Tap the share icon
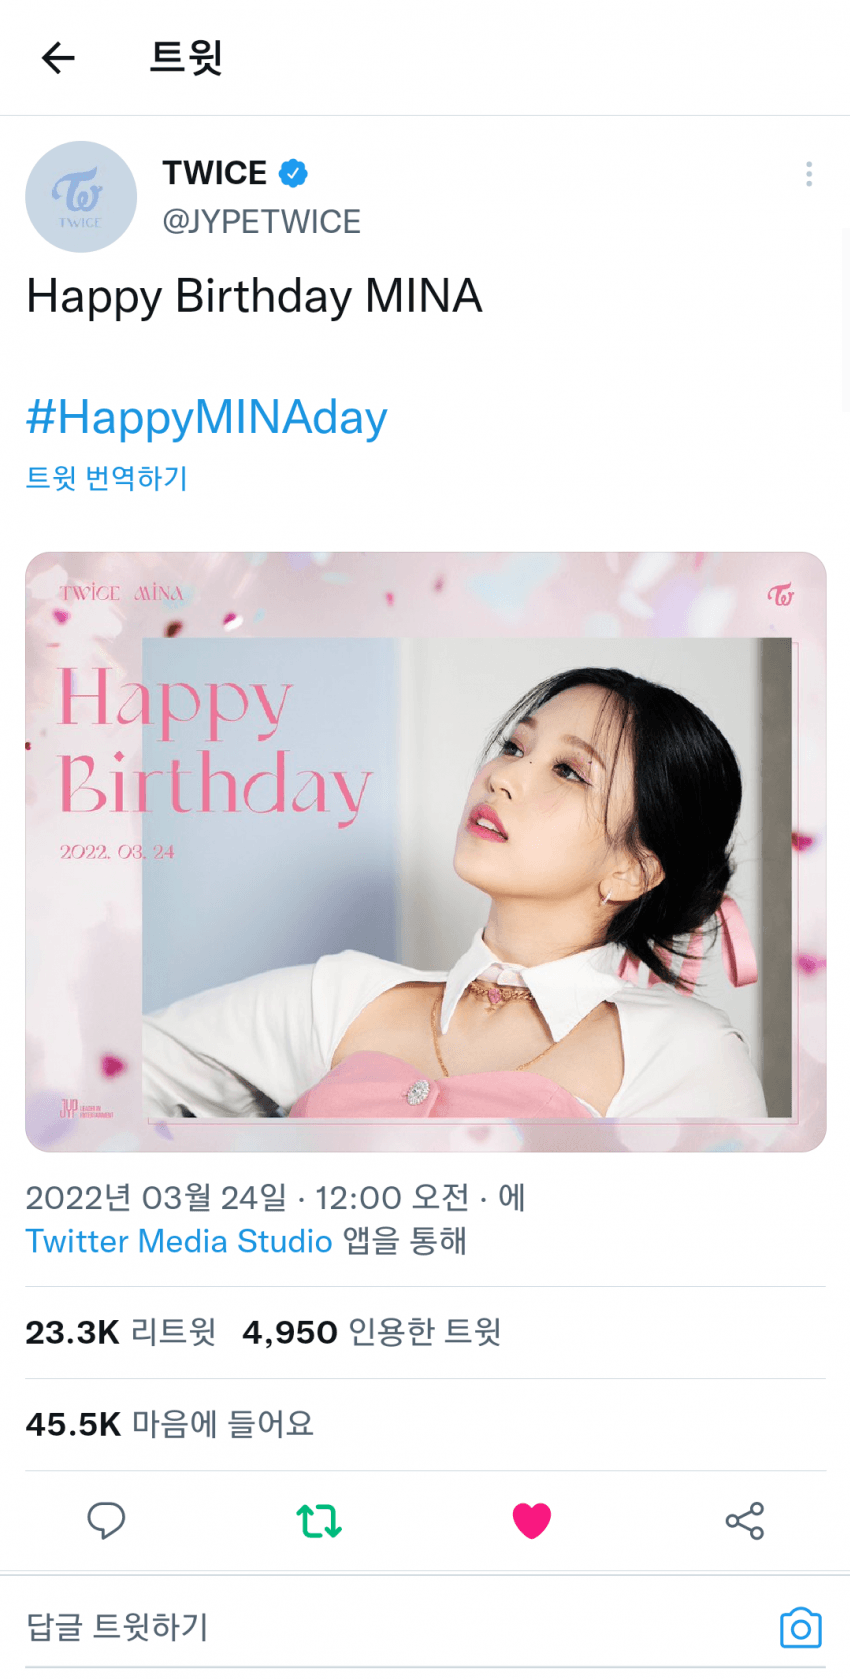 point(745,1520)
